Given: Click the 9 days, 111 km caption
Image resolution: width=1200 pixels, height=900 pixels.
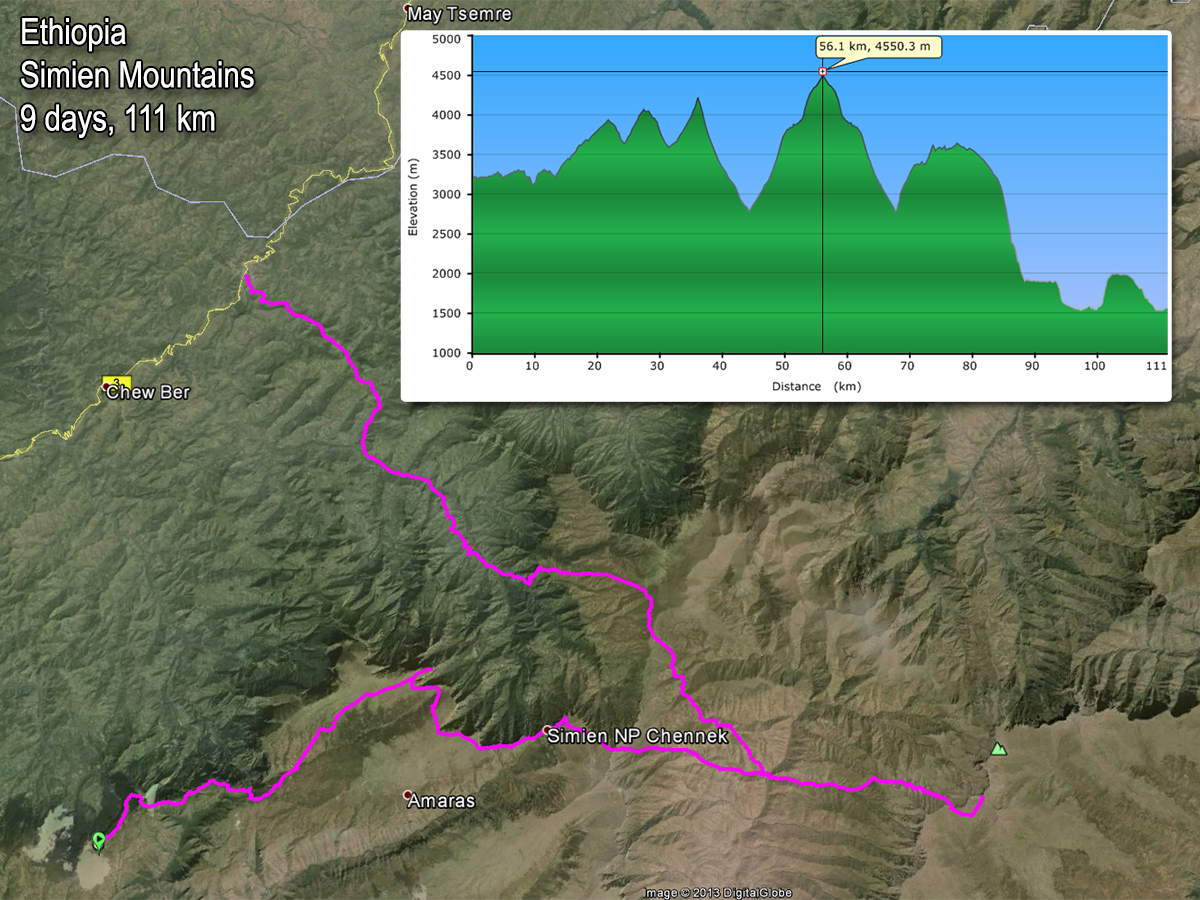Looking at the screenshot, I should [x=117, y=119].
